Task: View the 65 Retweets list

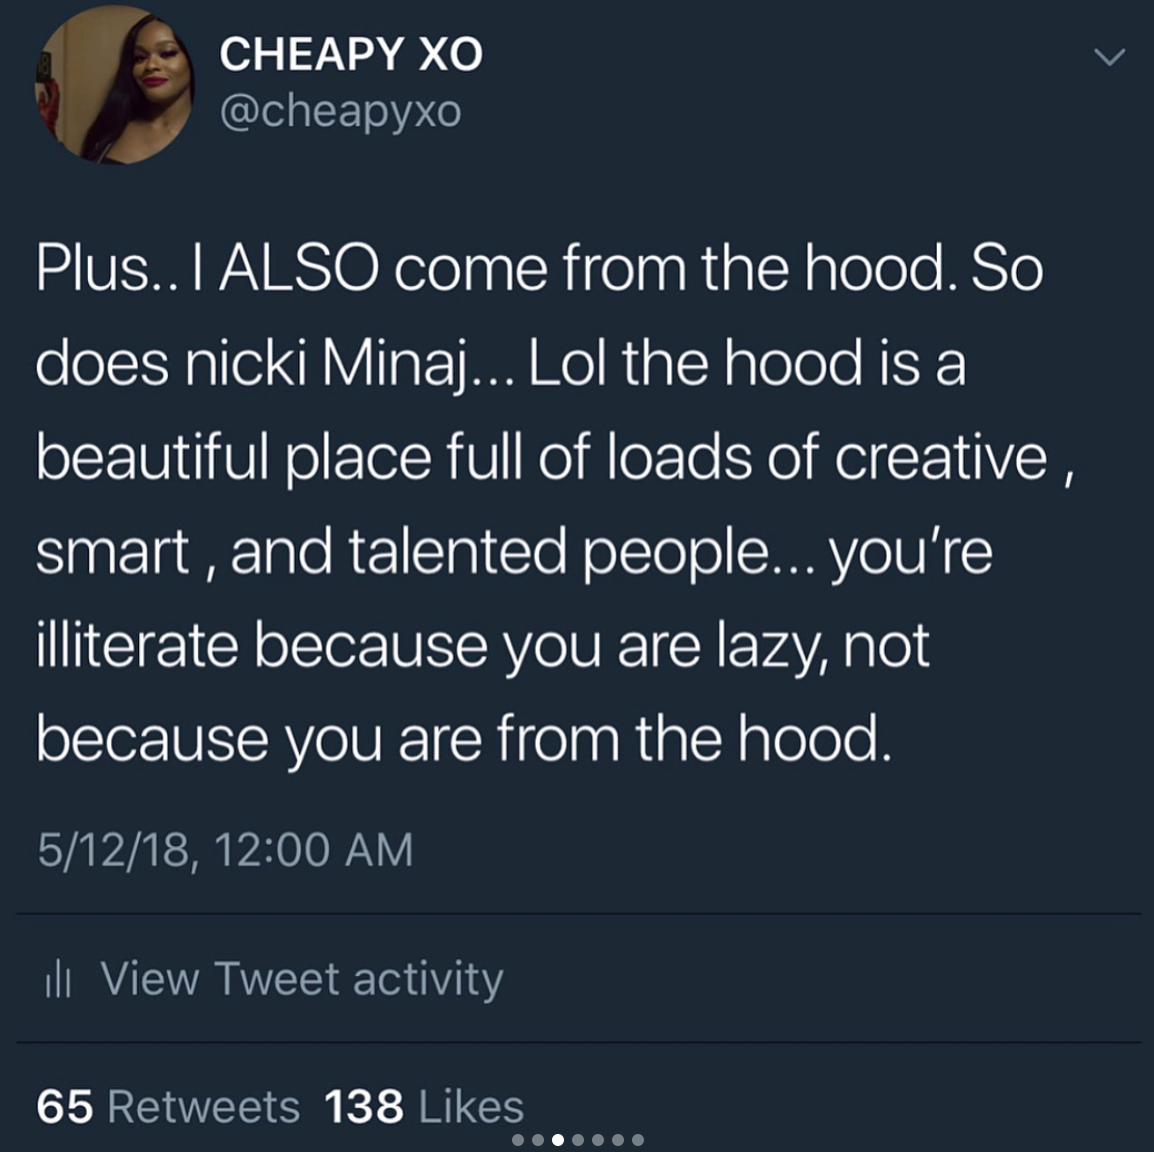Action: pyautogui.click(x=168, y=1106)
